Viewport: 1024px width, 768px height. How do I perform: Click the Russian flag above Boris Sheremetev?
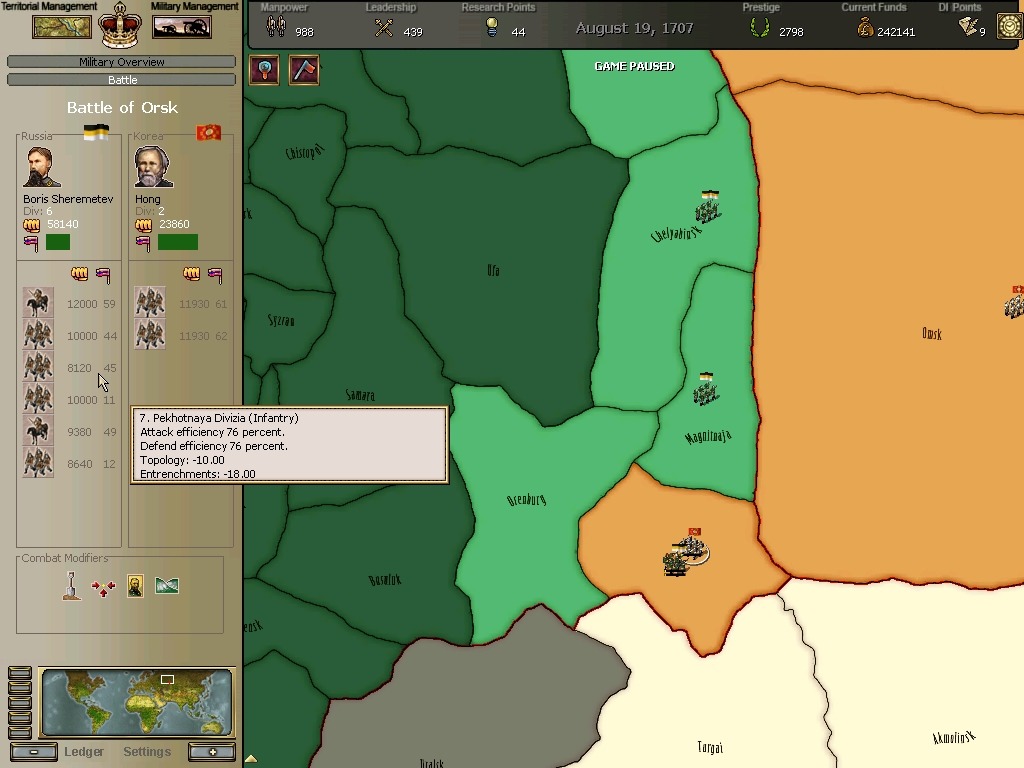click(96, 132)
